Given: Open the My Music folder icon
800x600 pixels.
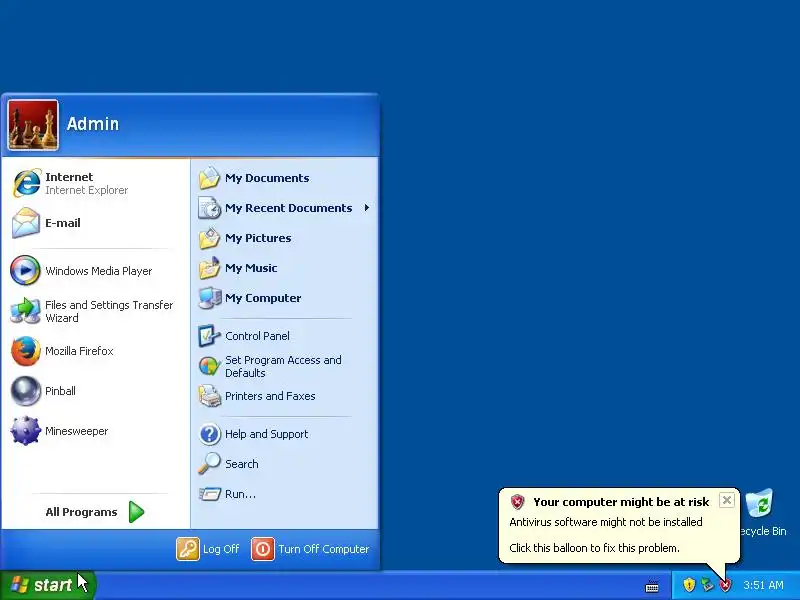Looking at the screenshot, I should coord(210,268).
